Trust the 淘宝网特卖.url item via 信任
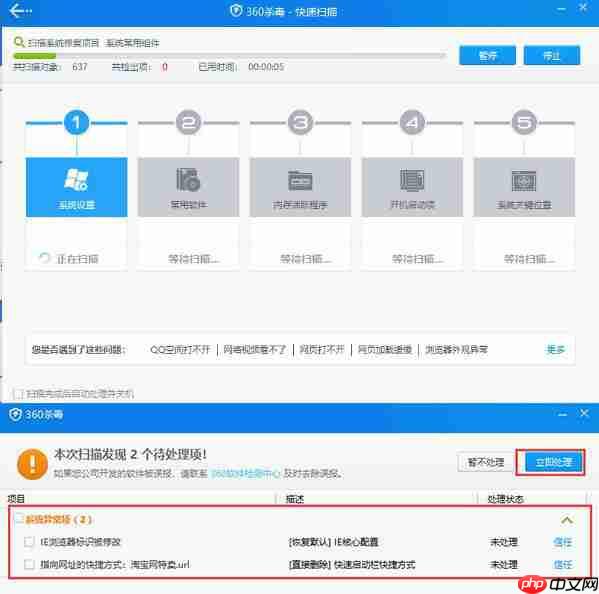Viewport: 599px width, 594px height. click(x=562, y=565)
